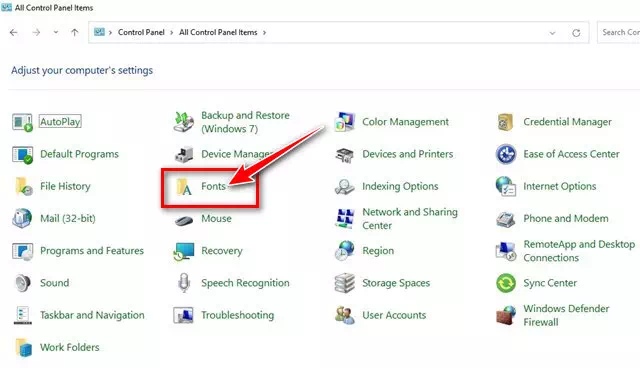Open the Indexing Options text link
The height and width of the screenshot is (368, 640).
tap(400, 186)
